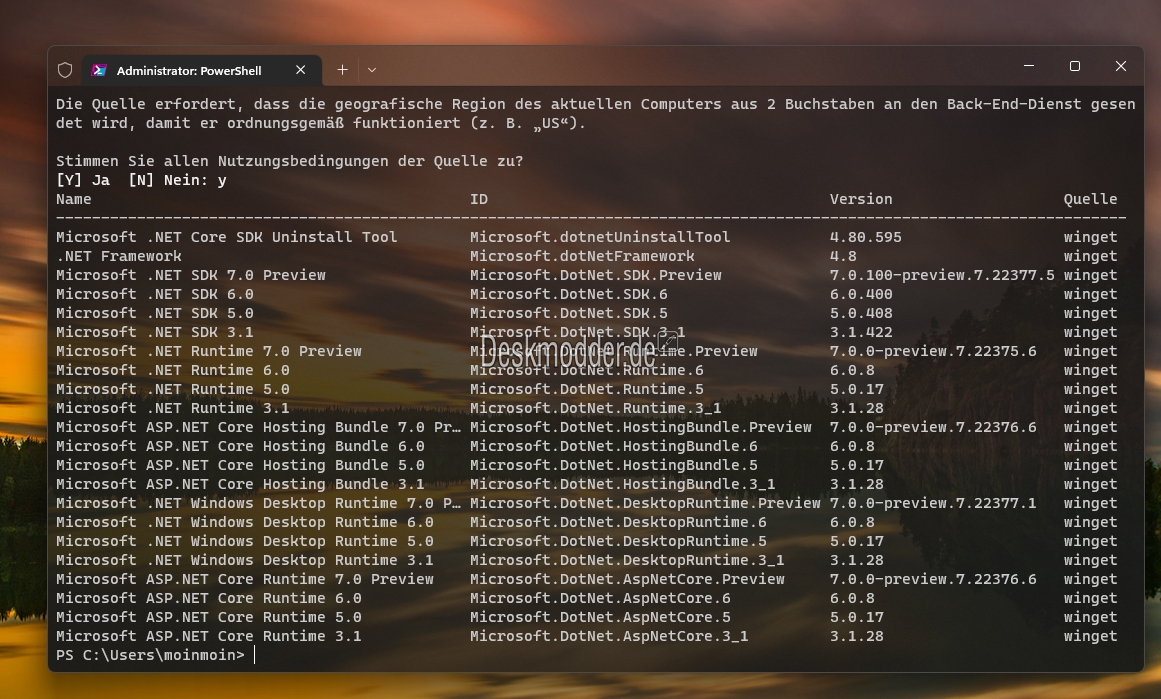Select "Microsoft .NET Windows Desktop Runtime 6.0" name
1161x699 pixels.
(x=245, y=523)
